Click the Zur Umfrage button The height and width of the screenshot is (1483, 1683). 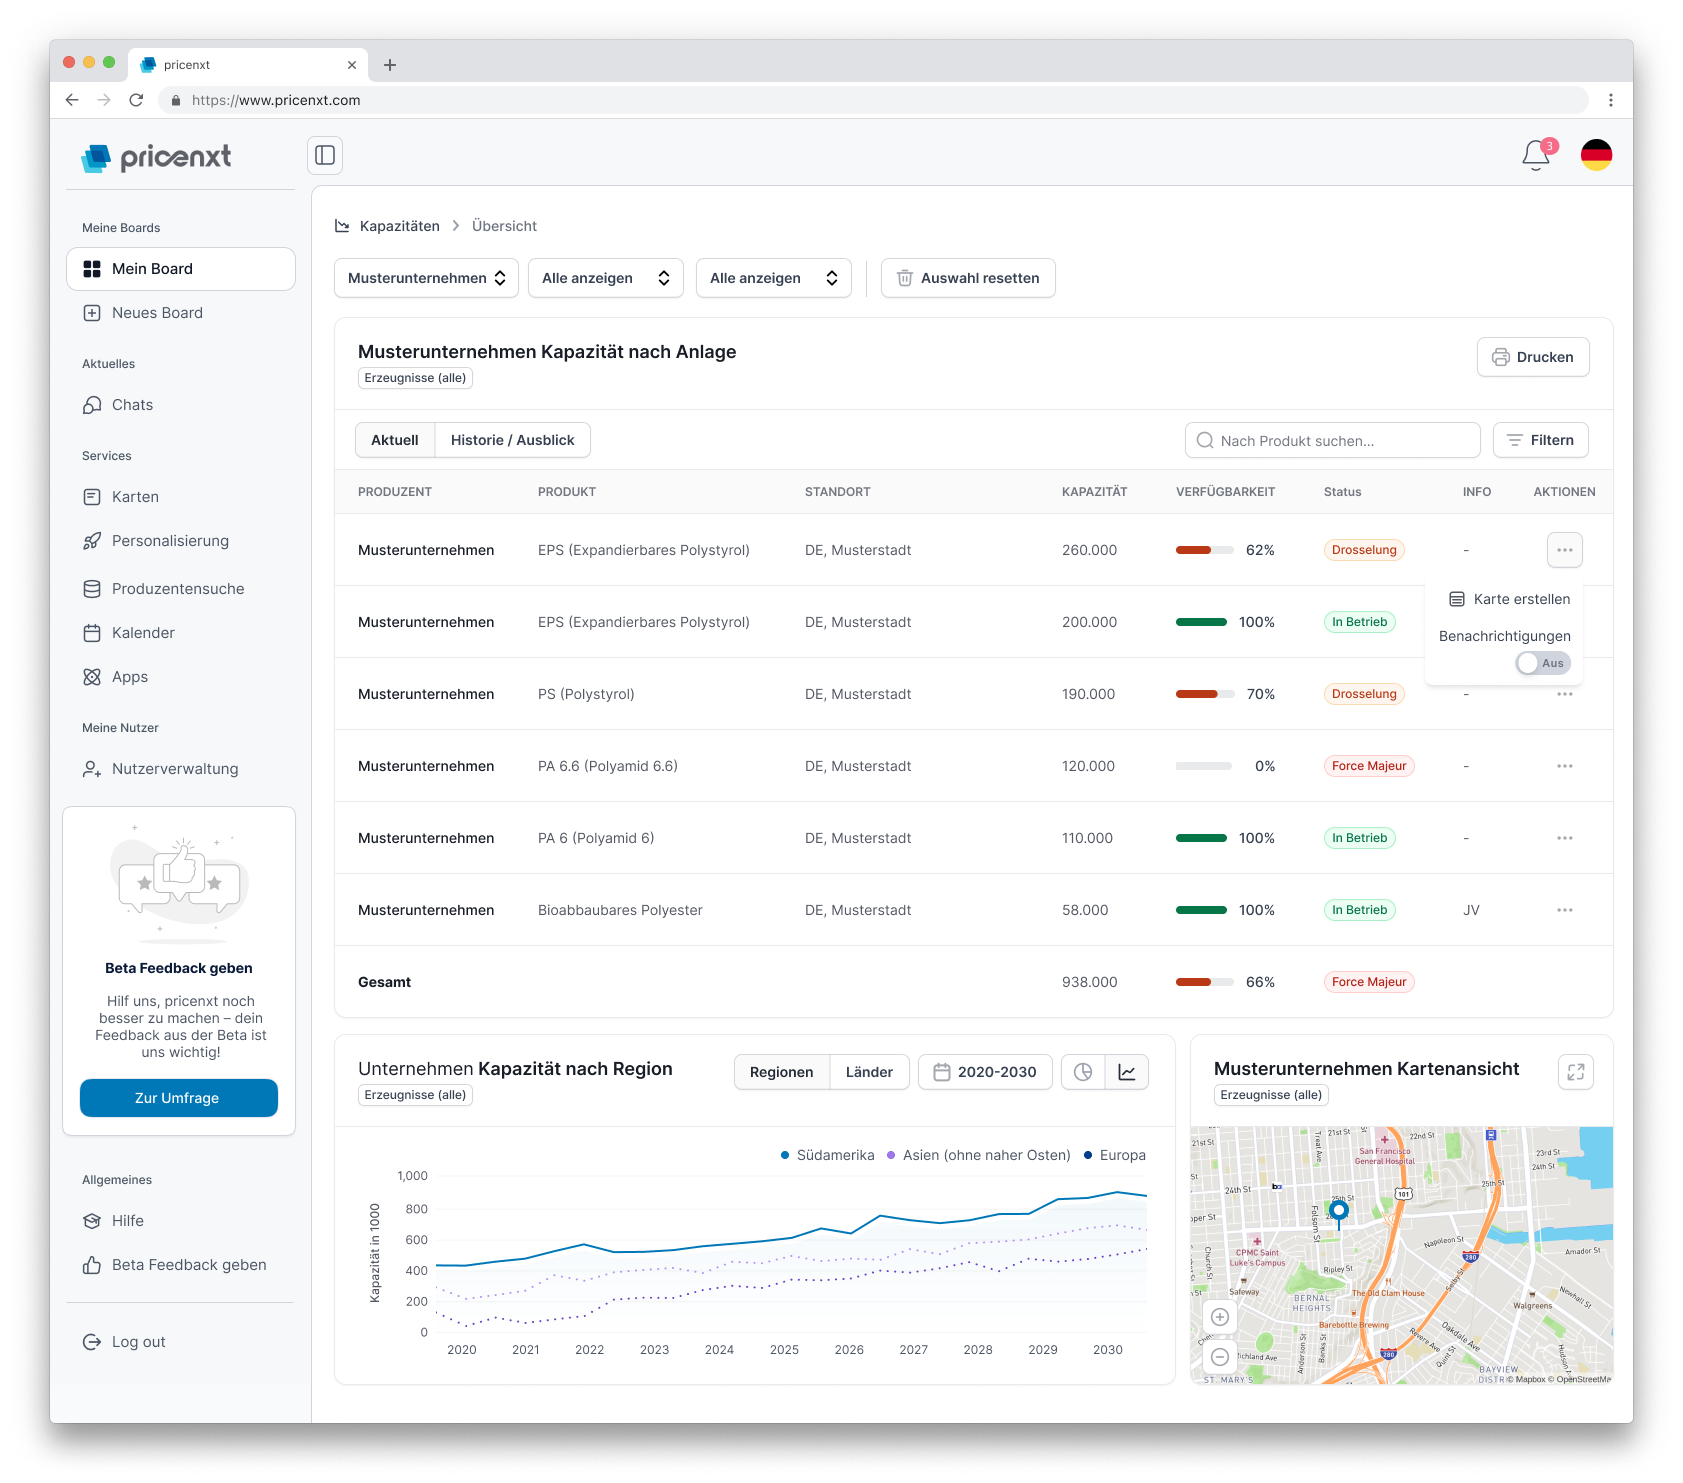point(178,1098)
